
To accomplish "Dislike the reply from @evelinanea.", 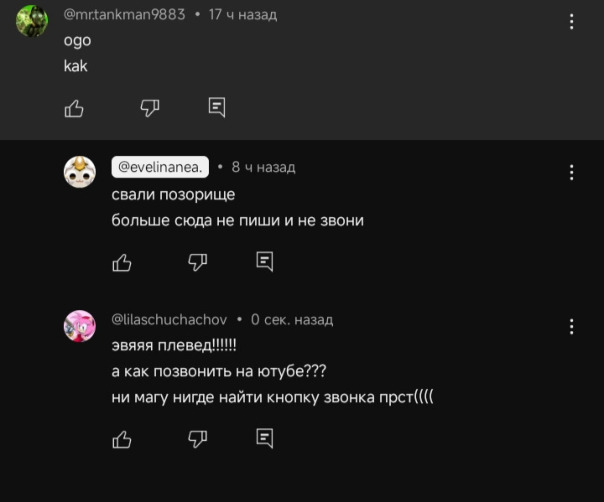I will point(198,262).
